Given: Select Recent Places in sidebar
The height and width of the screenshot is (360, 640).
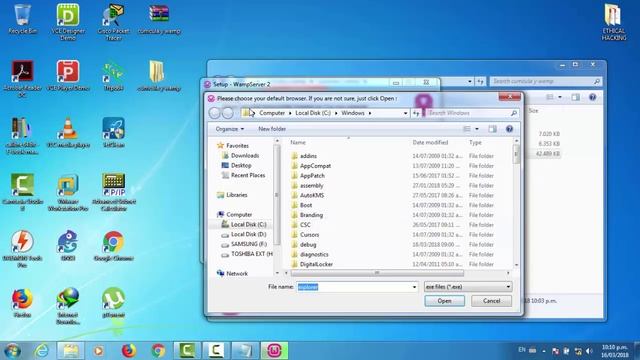Looking at the screenshot, I should tap(248, 175).
